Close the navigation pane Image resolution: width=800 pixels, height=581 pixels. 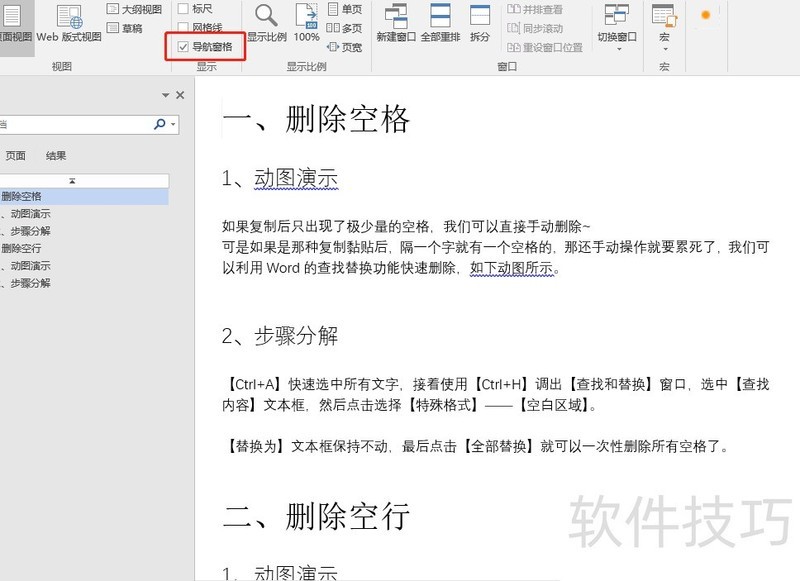pyautogui.click(x=180, y=95)
